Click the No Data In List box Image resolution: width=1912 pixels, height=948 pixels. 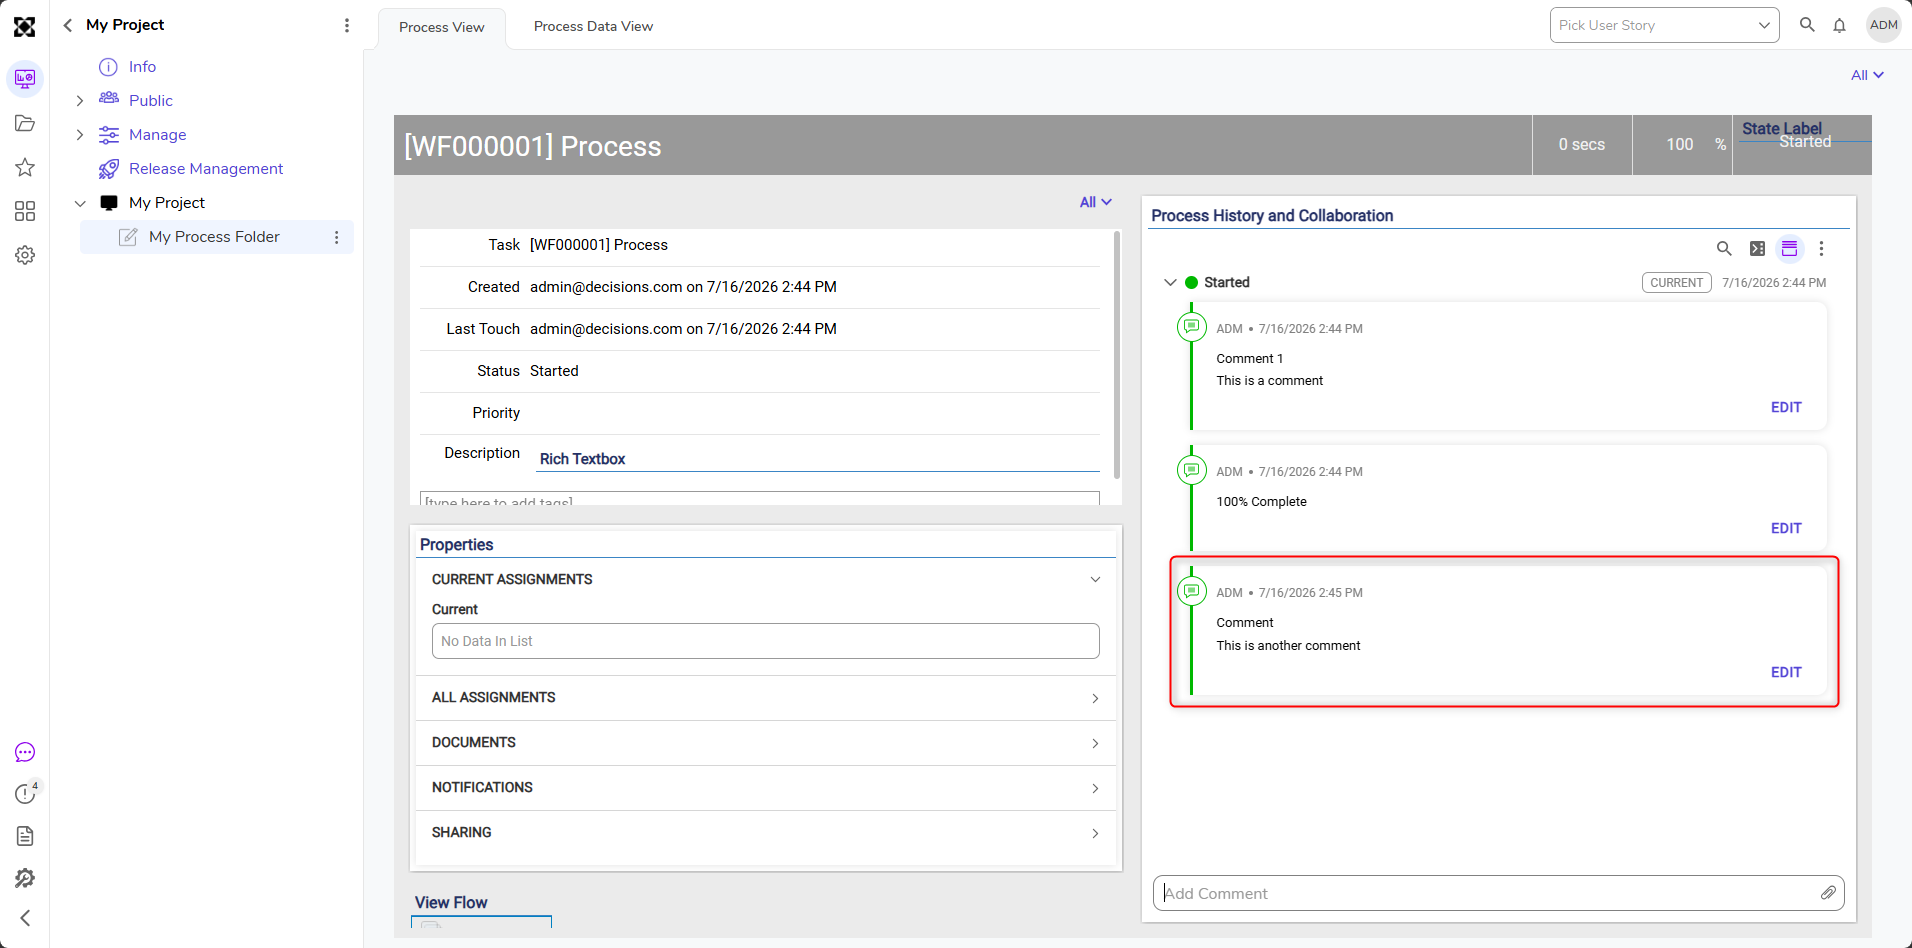(765, 641)
